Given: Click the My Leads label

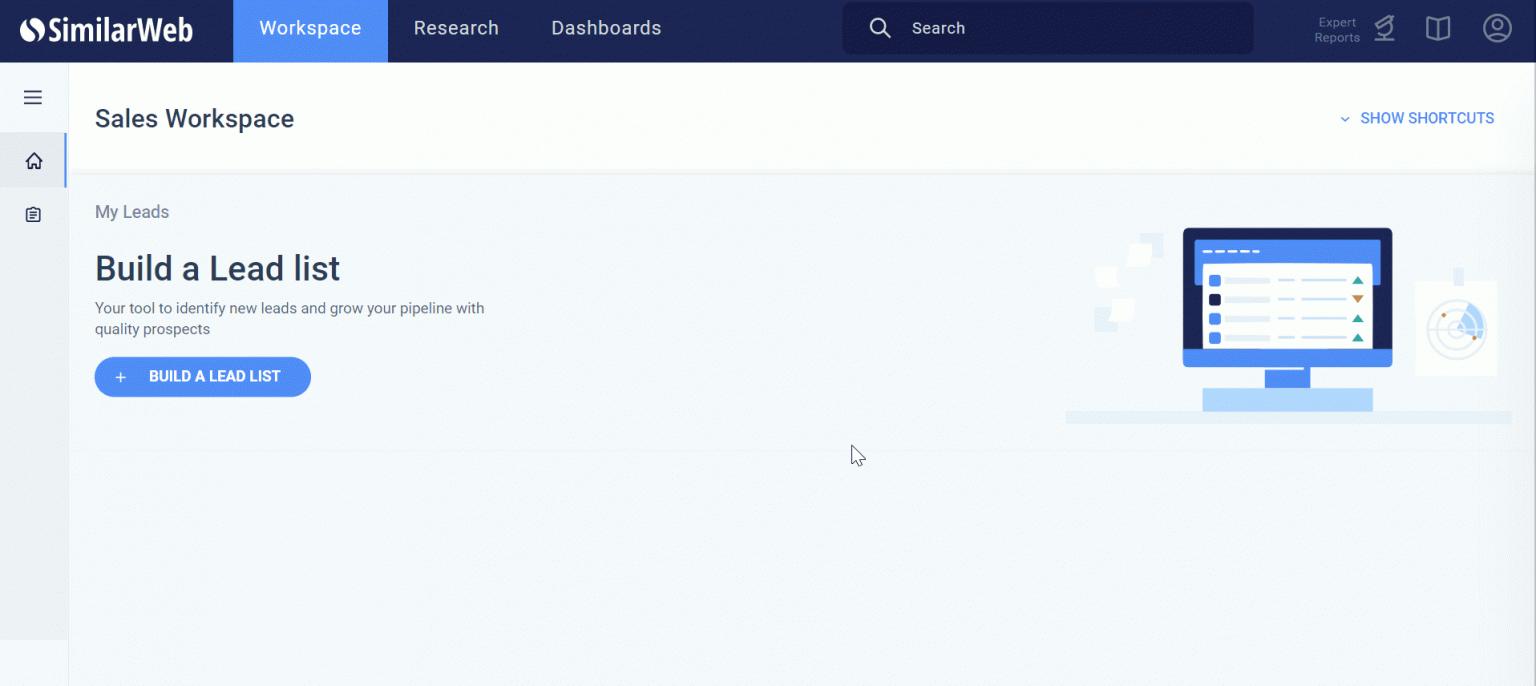Looking at the screenshot, I should (132, 212).
